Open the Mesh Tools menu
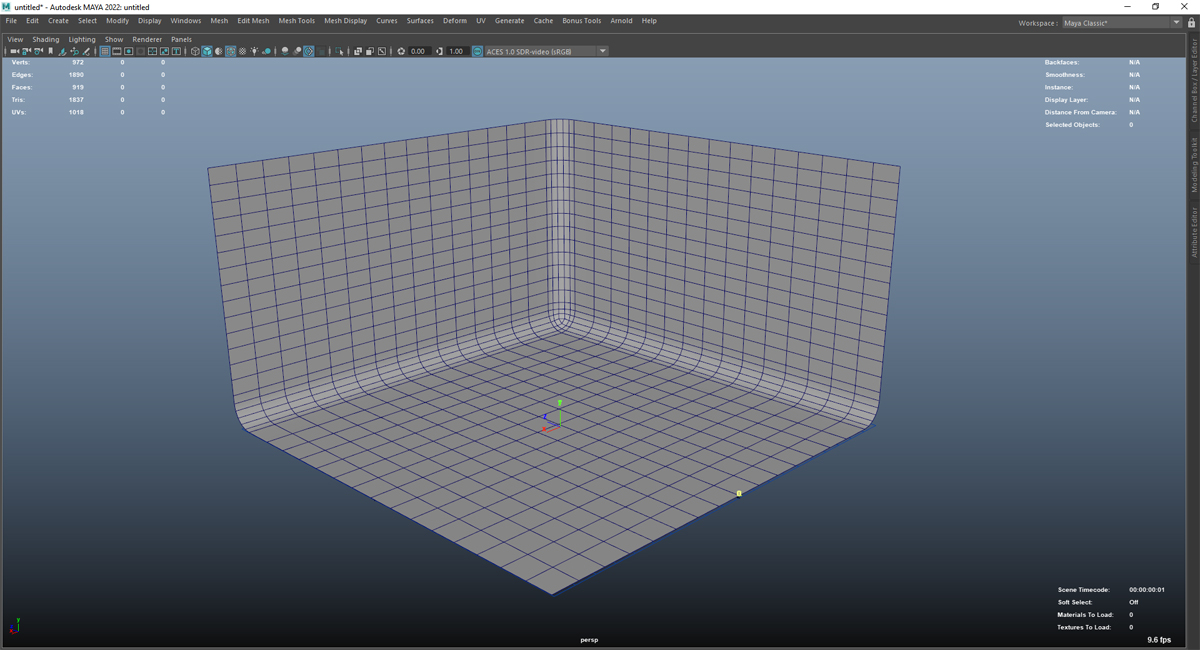This screenshot has height=650, width=1200. tap(296, 20)
